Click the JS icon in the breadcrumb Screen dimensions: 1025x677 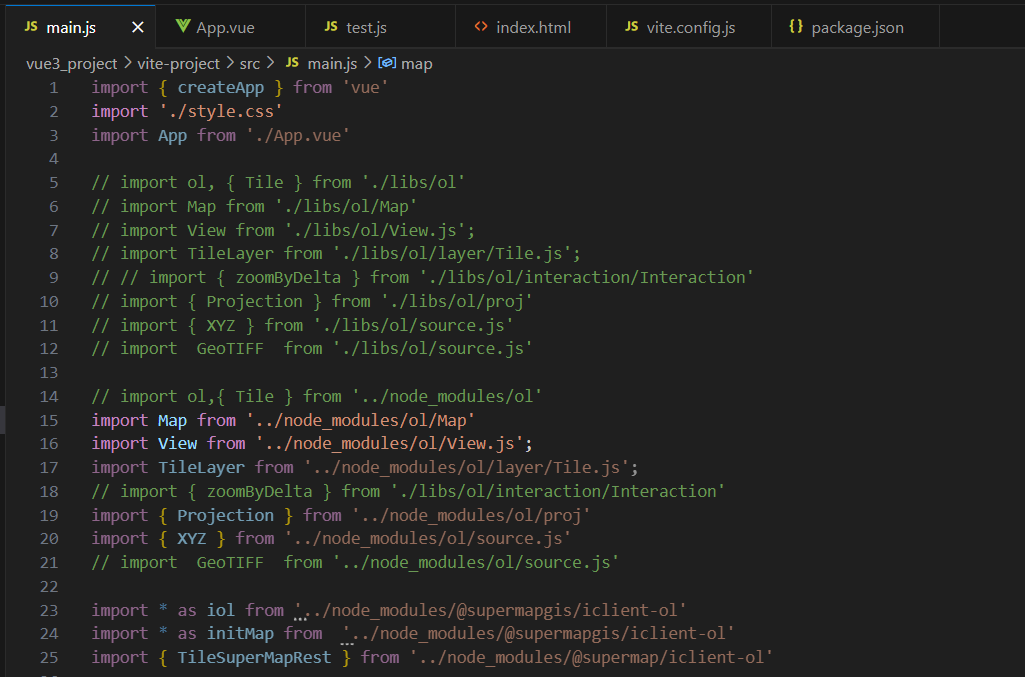(x=292, y=63)
